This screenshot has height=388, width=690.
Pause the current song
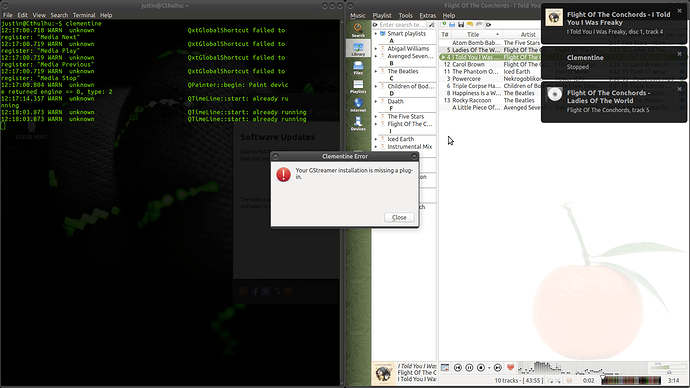469,367
